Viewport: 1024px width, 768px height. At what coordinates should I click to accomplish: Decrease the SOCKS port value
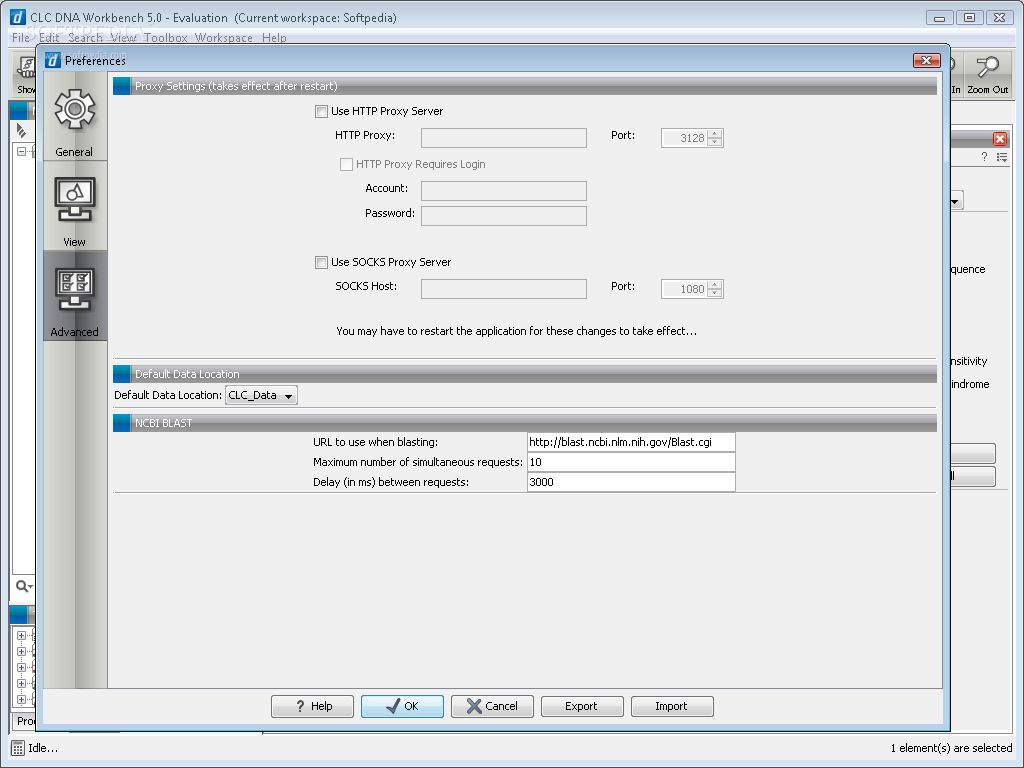pyautogui.click(x=715, y=293)
